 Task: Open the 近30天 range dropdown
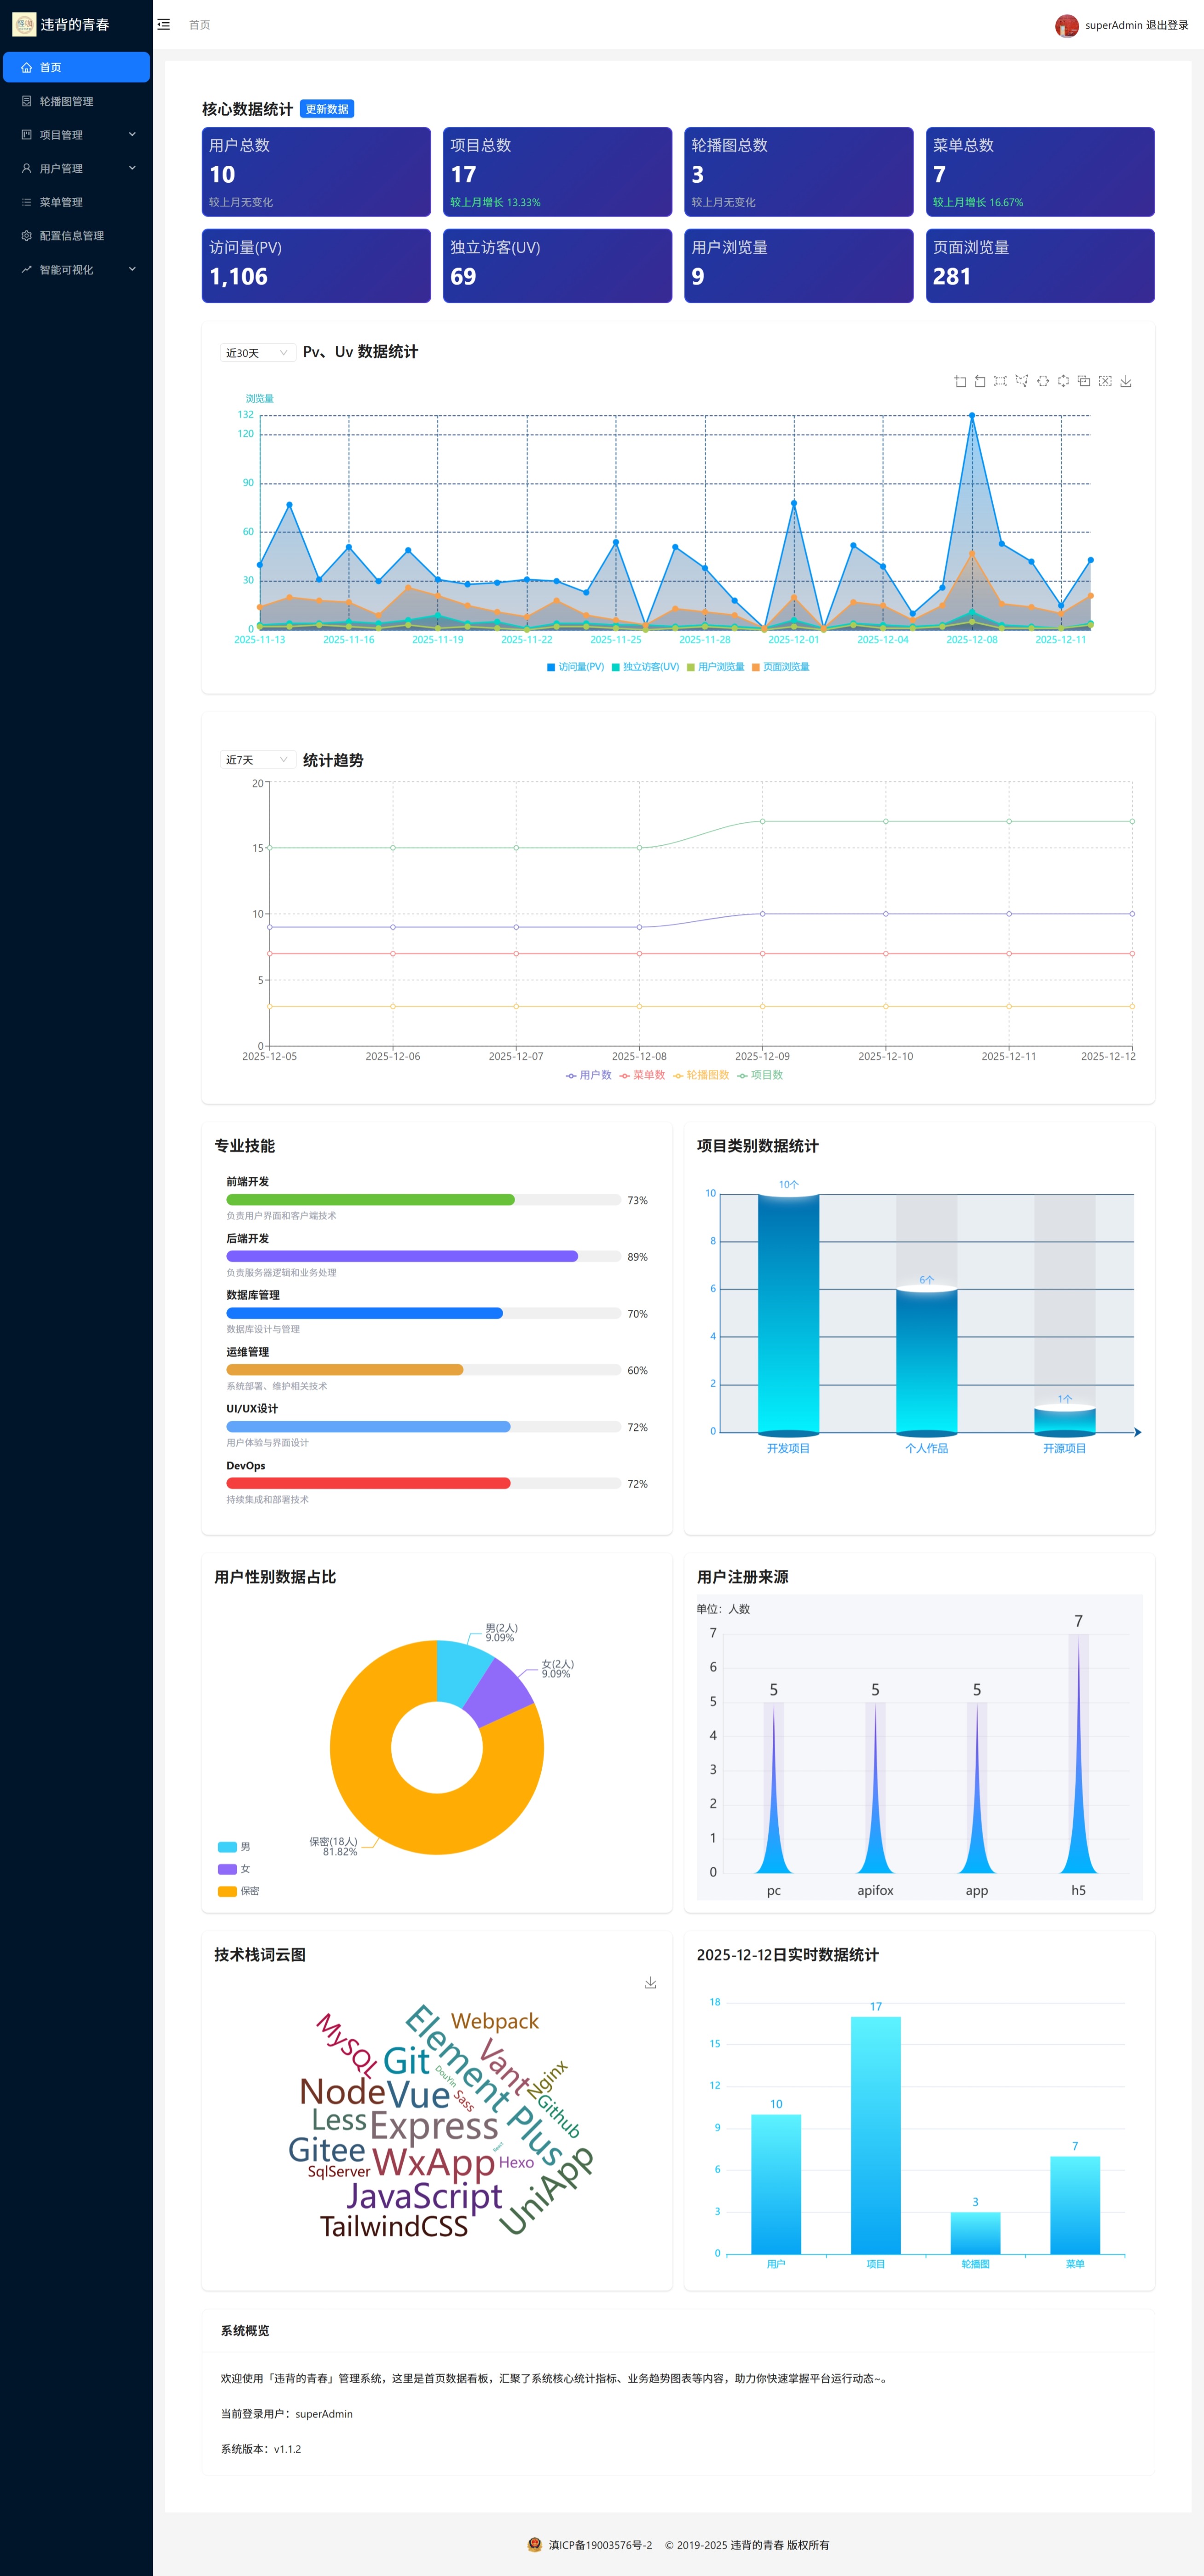click(x=256, y=353)
